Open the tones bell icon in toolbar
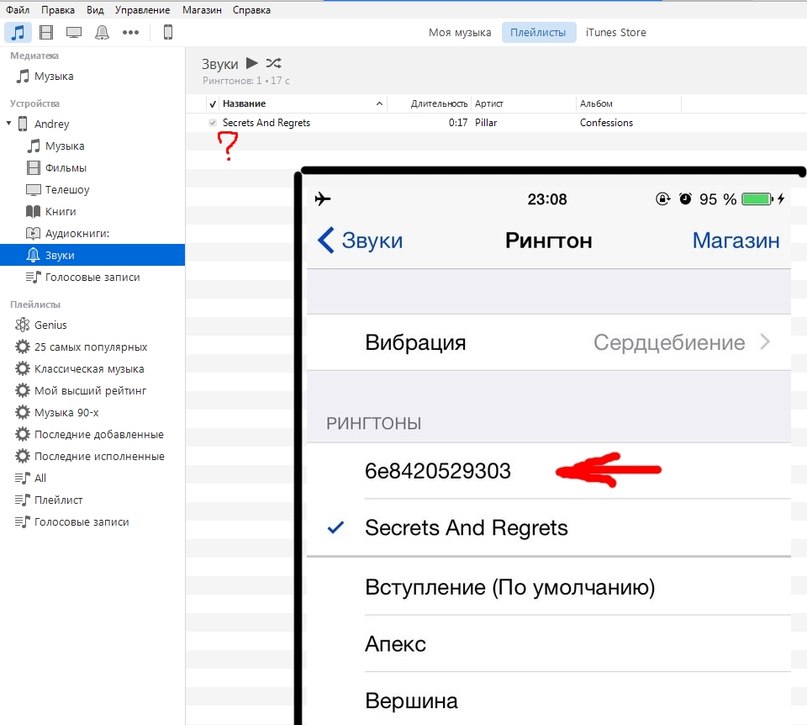The height and width of the screenshot is (725, 807). [x=102, y=32]
